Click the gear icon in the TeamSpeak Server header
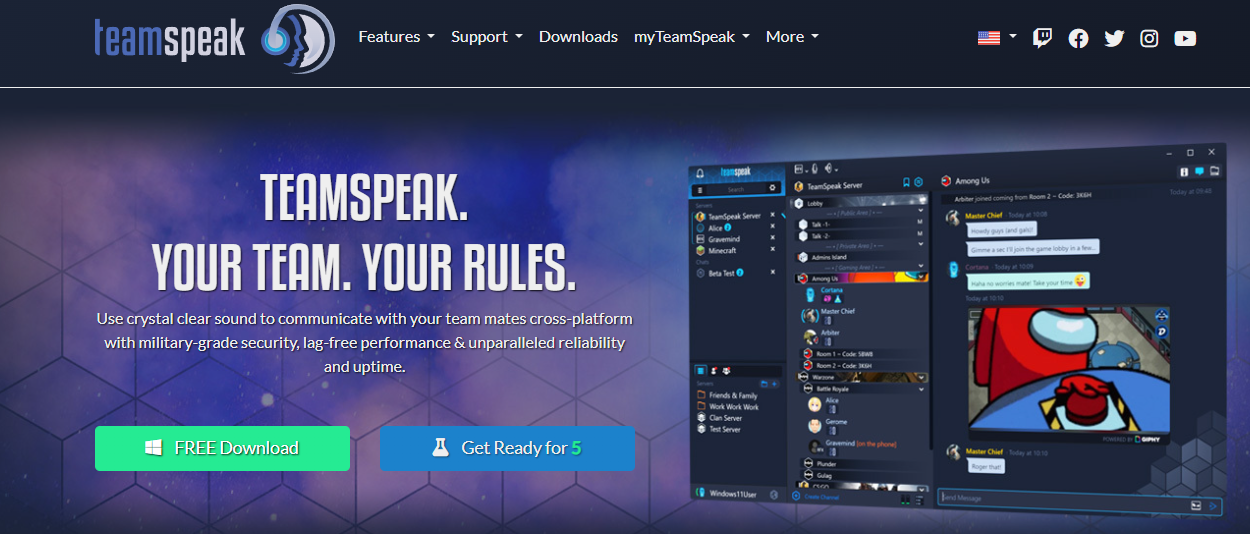 pos(919,183)
